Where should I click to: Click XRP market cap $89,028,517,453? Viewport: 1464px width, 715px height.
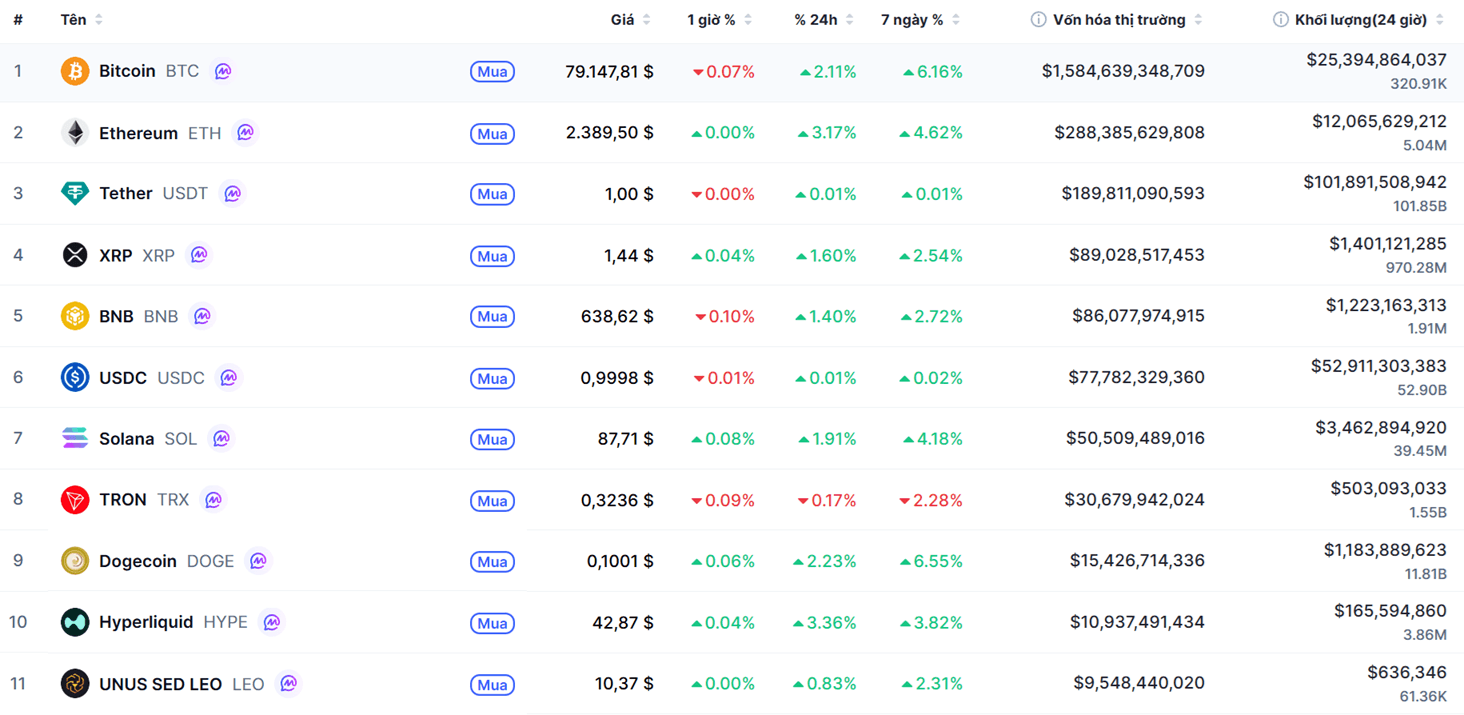coord(1137,255)
